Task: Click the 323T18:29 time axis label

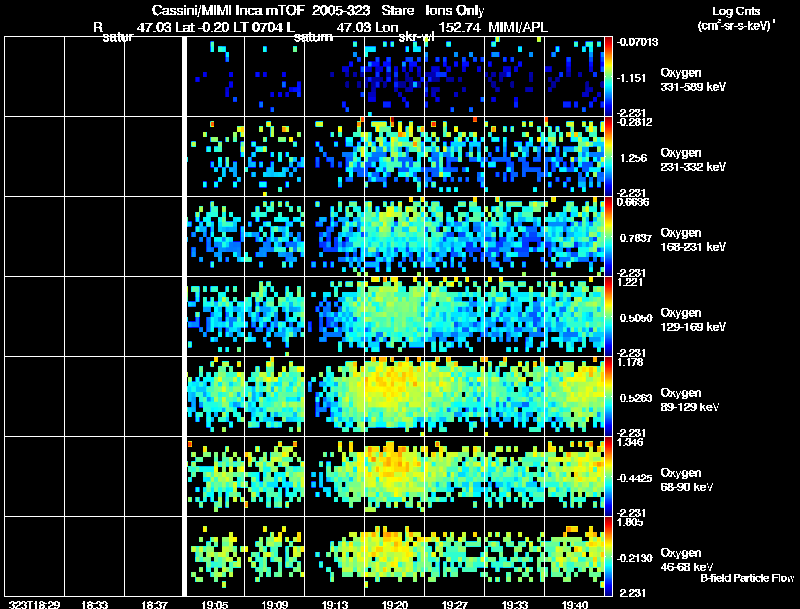Action: 34,604
